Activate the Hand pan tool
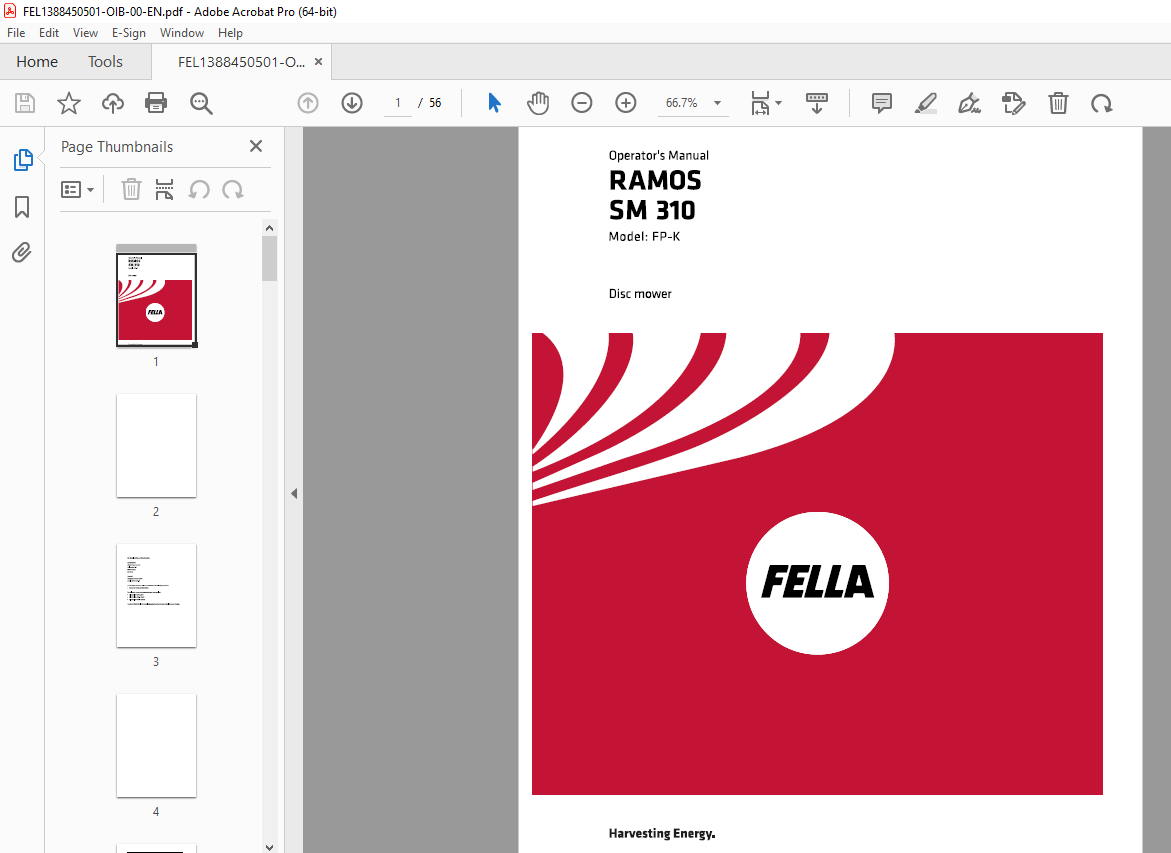The width and height of the screenshot is (1171, 853). [538, 103]
